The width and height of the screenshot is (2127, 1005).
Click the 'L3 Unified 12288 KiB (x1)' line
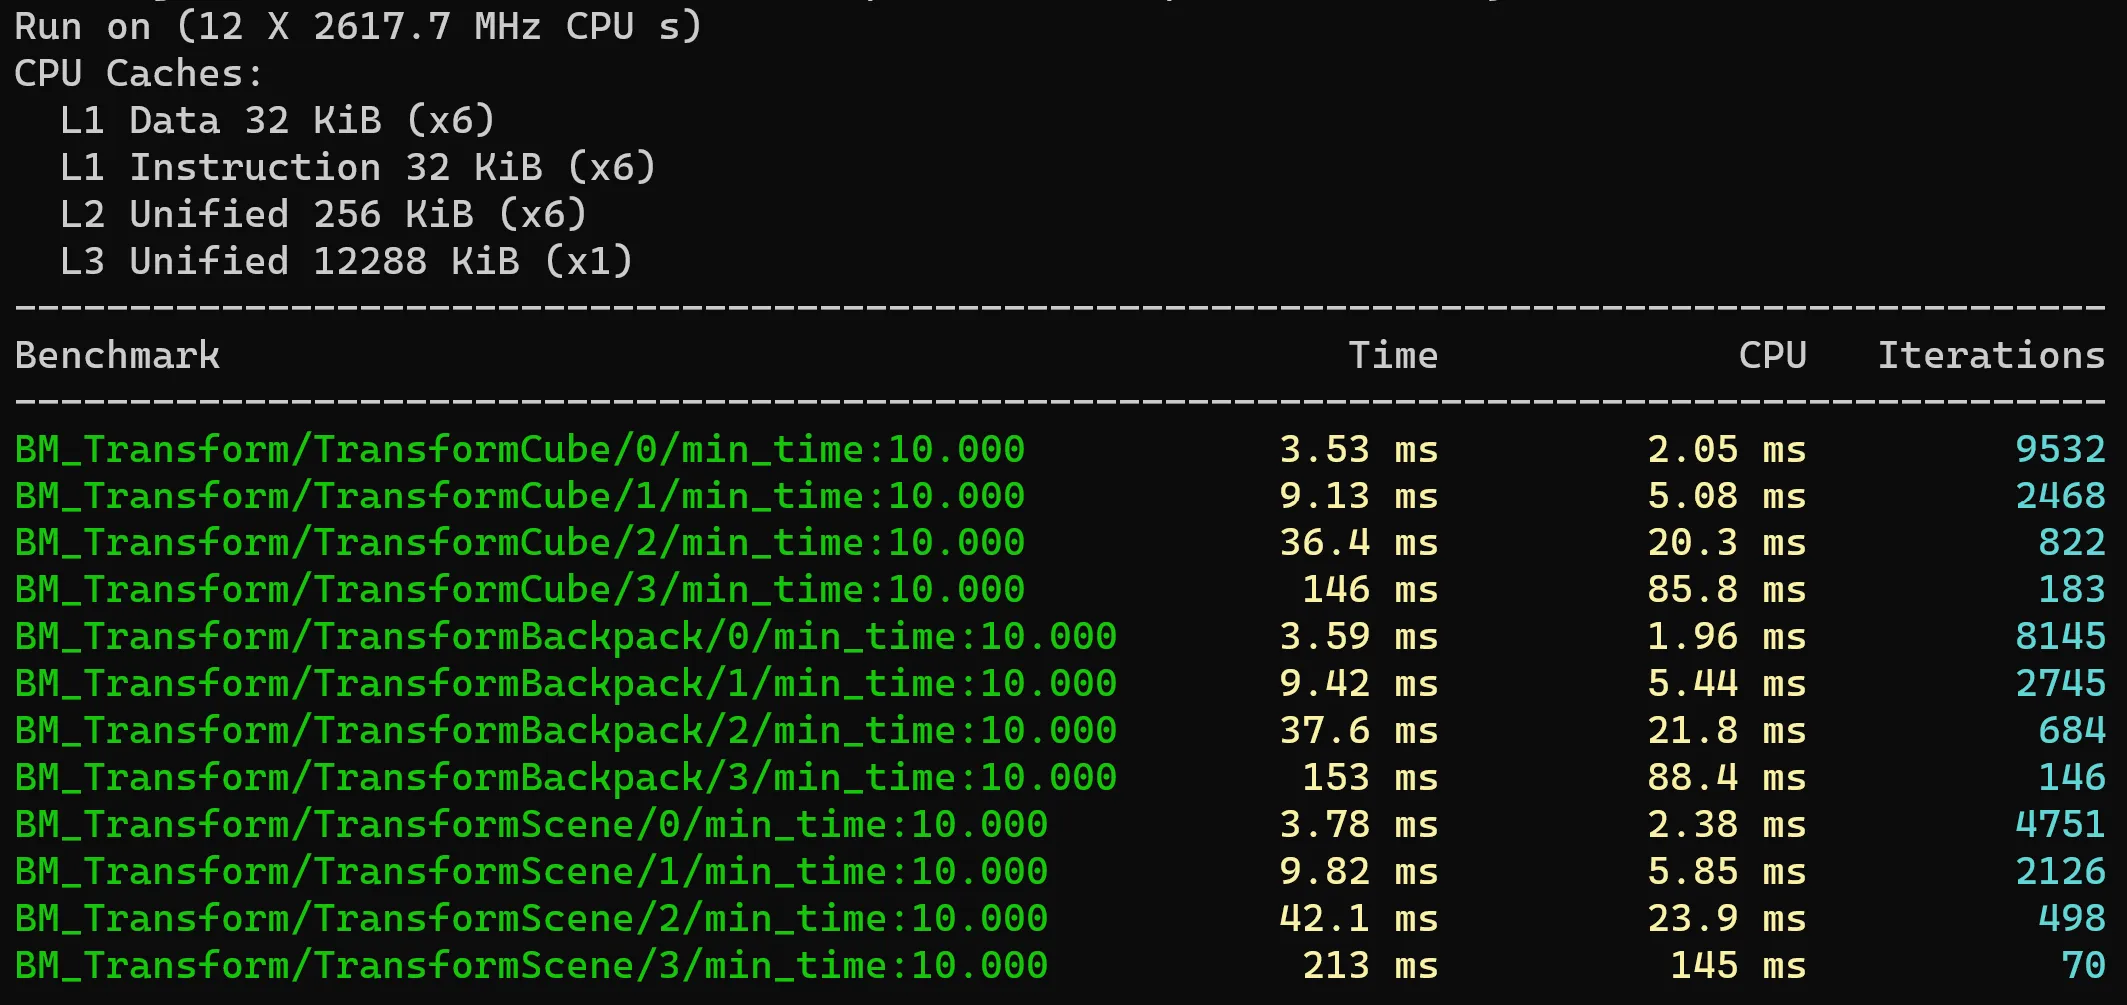pos(346,261)
